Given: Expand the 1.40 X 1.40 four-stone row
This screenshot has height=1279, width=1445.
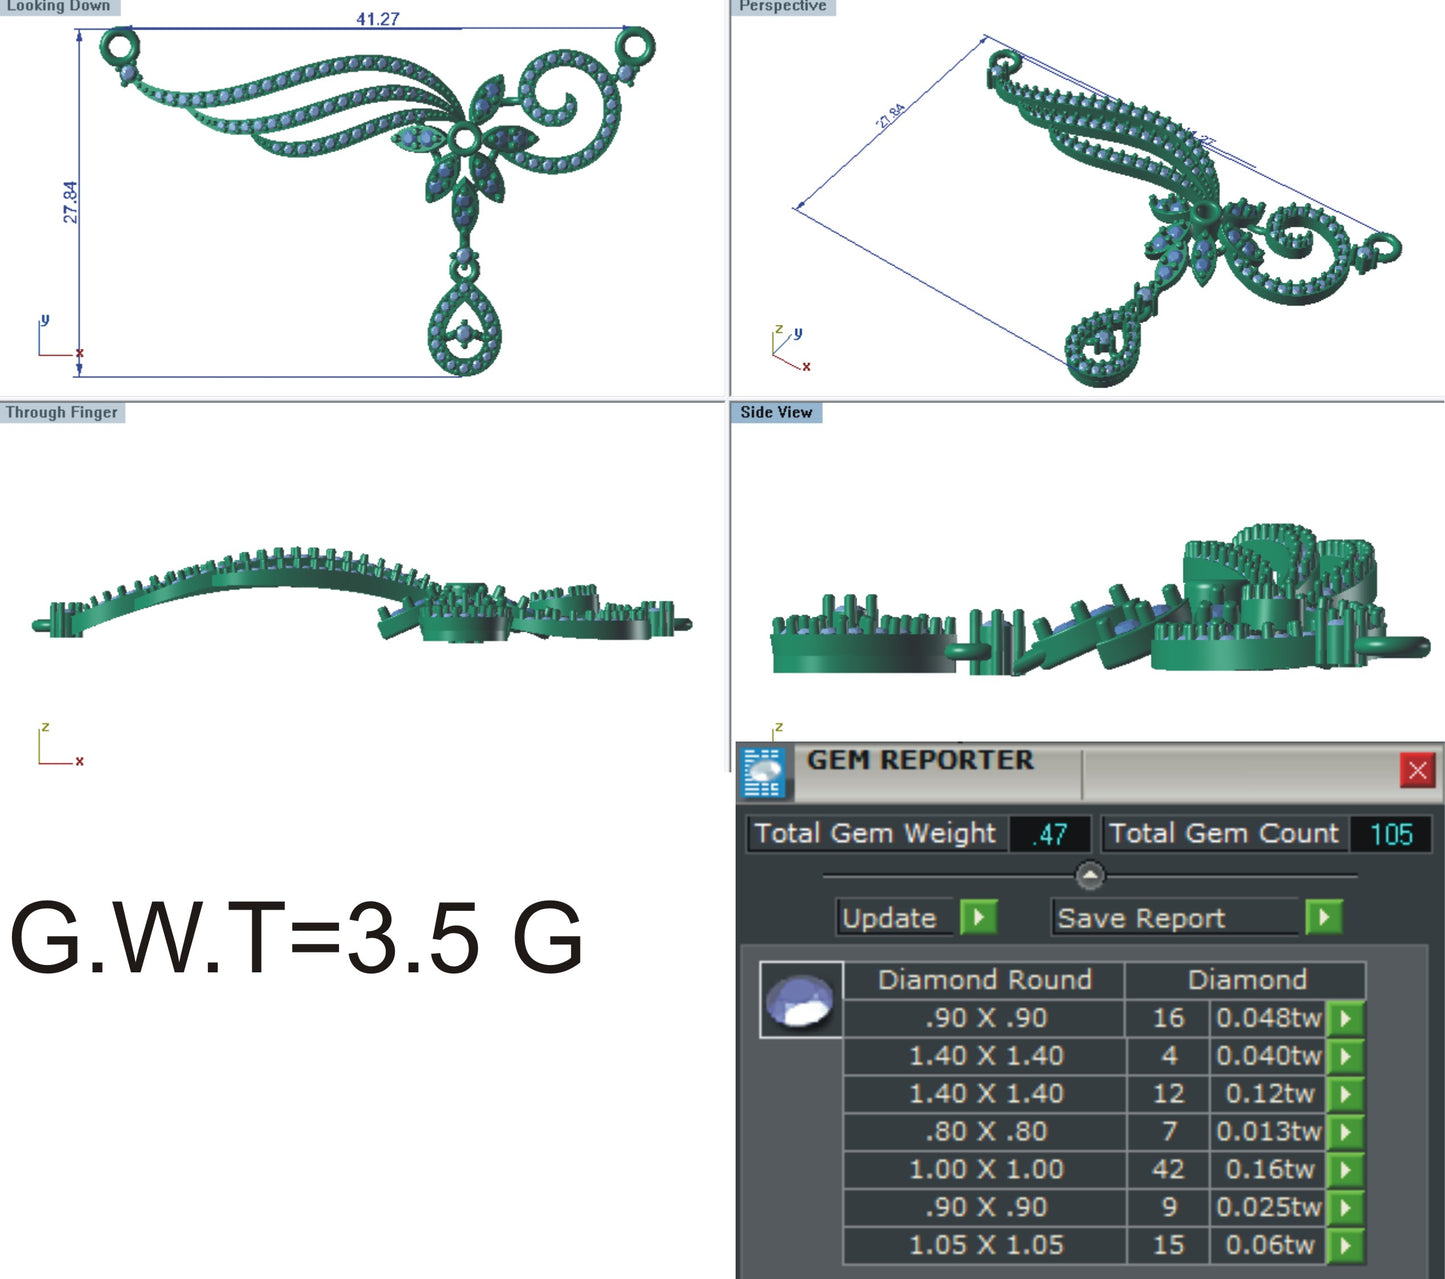Looking at the screenshot, I should tap(987, 1056).
